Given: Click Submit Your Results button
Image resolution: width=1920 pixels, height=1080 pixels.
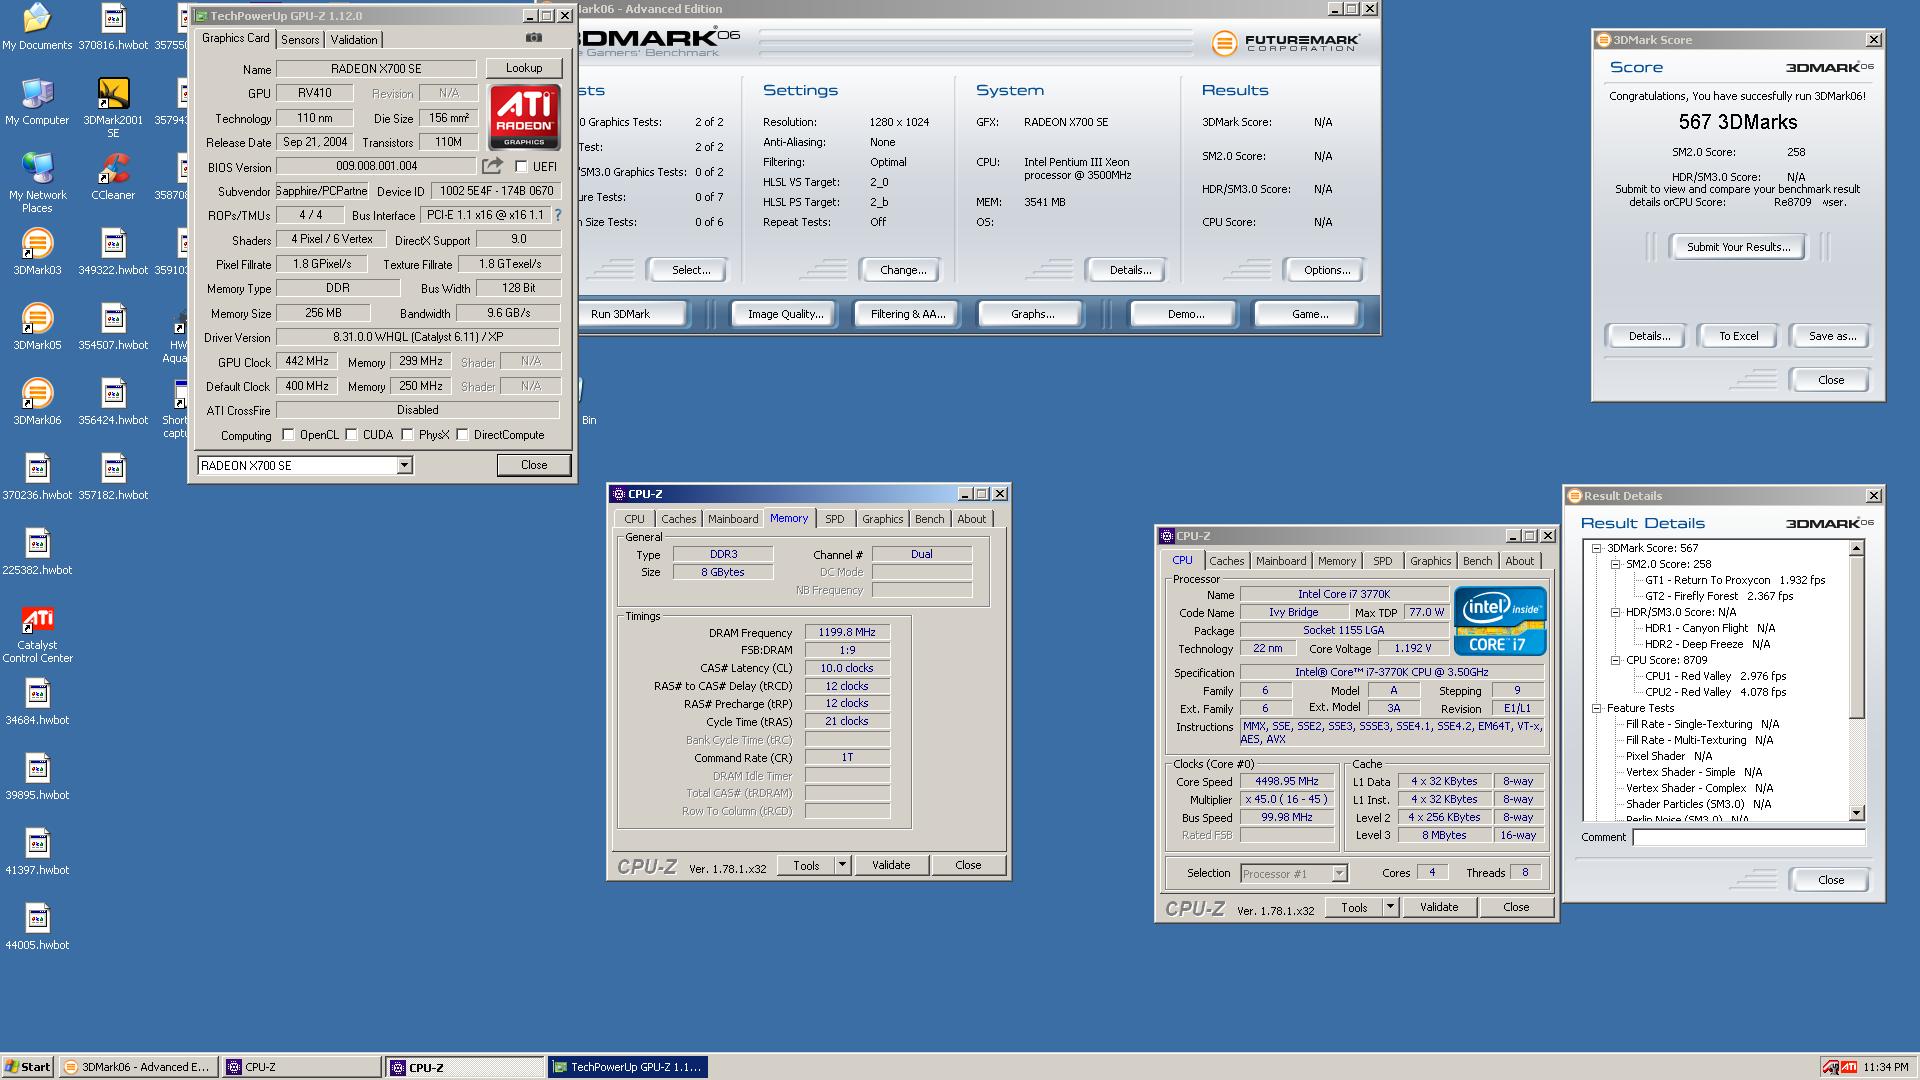Looking at the screenshot, I should click(x=1738, y=247).
